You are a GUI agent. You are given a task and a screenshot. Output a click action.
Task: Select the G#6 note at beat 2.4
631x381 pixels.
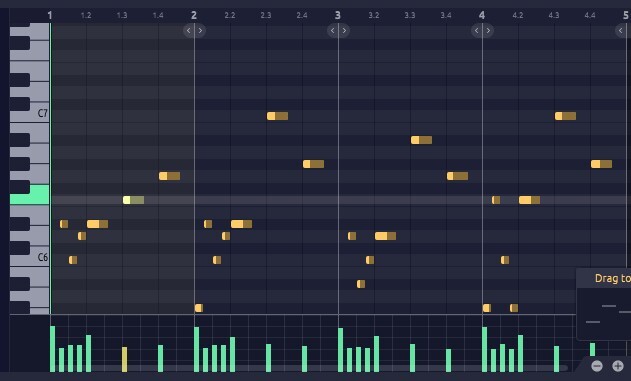pos(313,164)
